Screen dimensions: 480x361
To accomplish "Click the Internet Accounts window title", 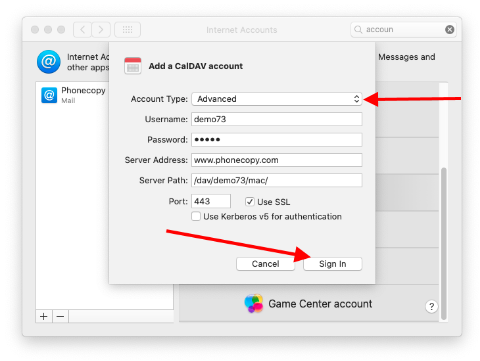I will [242, 30].
